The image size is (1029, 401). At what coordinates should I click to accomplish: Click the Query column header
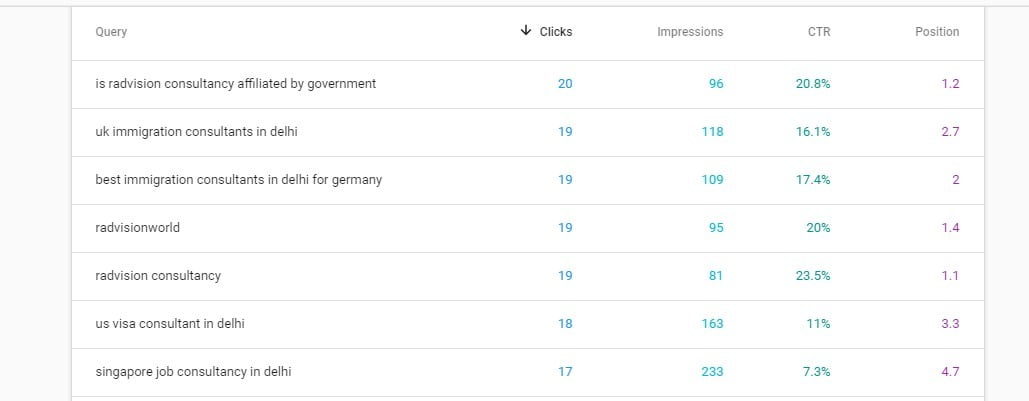tap(111, 32)
